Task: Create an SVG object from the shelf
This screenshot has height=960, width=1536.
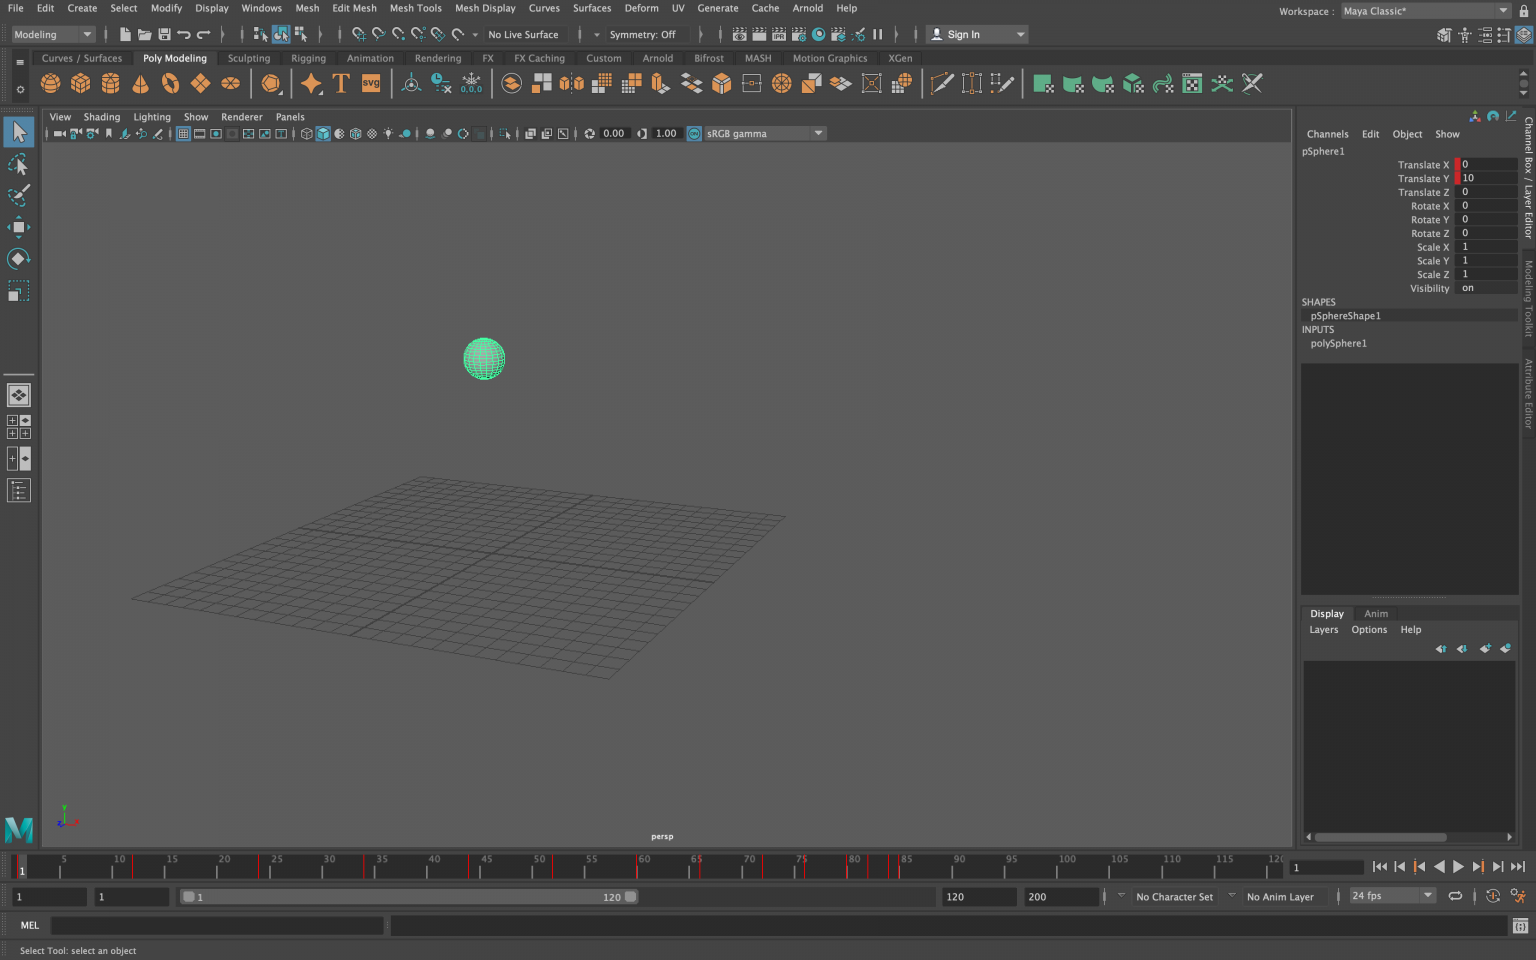Action: 370,83
